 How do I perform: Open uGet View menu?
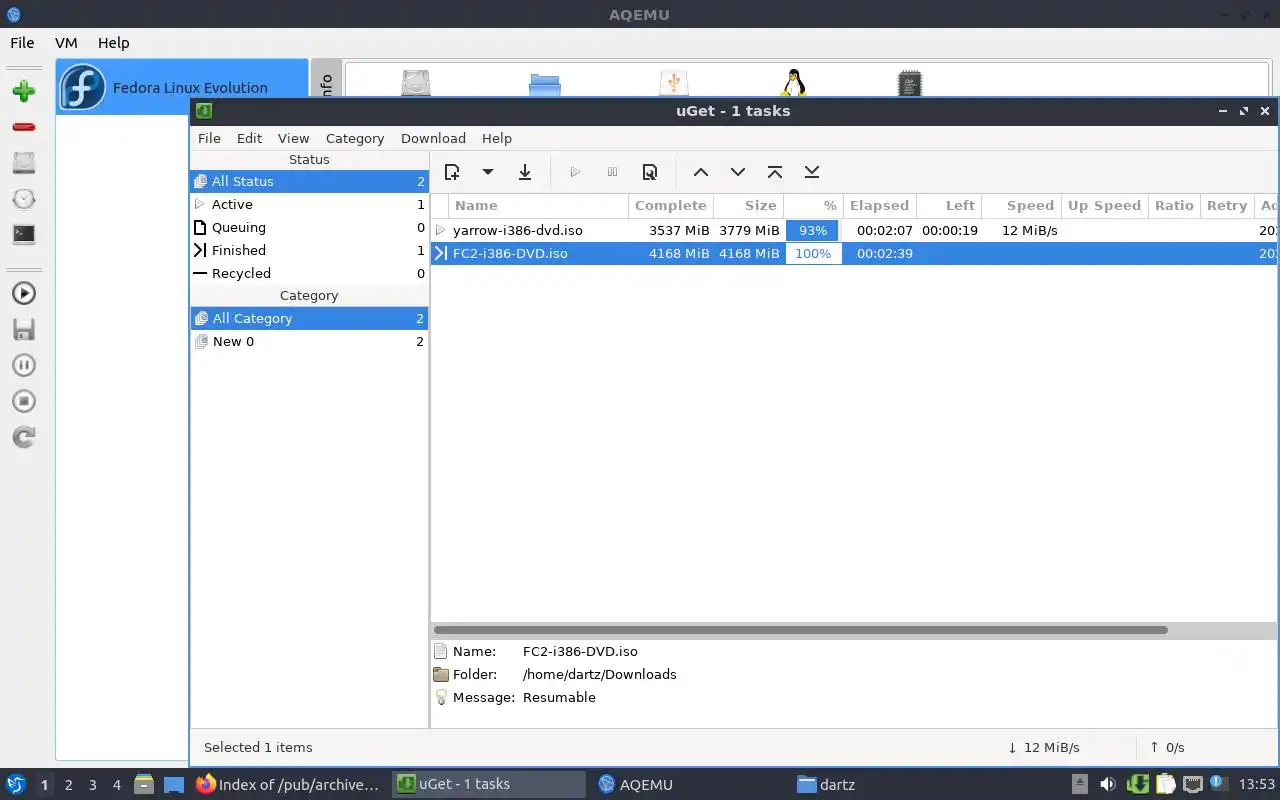pyautogui.click(x=293, y=138)
